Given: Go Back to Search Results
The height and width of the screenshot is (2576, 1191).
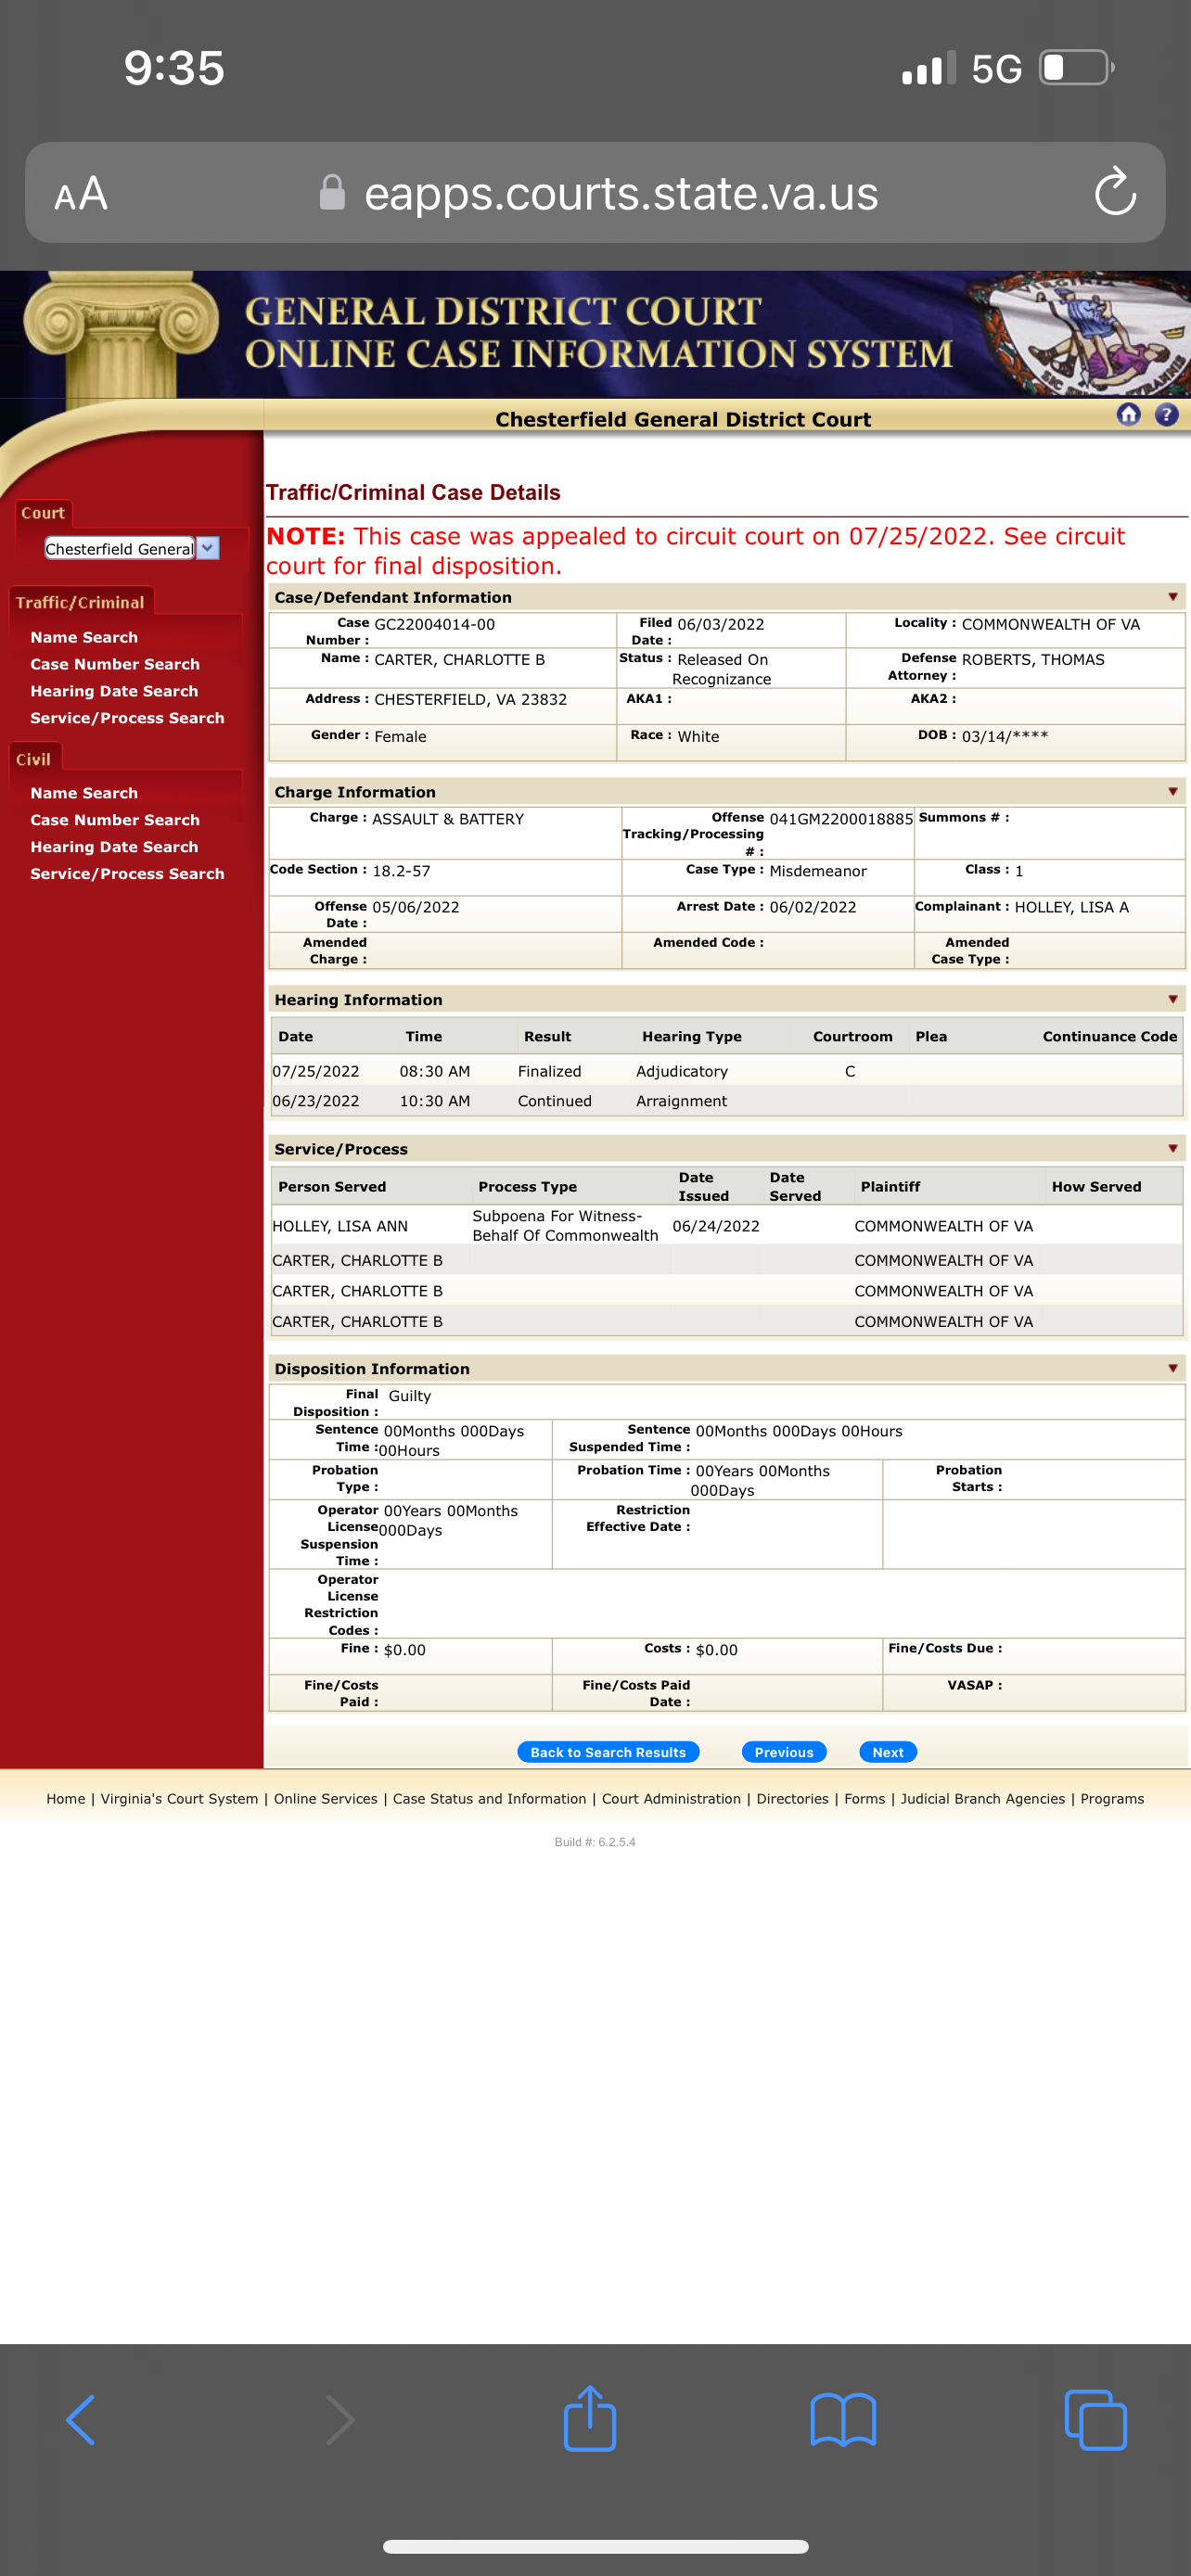Looking at the screenshot, I should [608, 1752].
